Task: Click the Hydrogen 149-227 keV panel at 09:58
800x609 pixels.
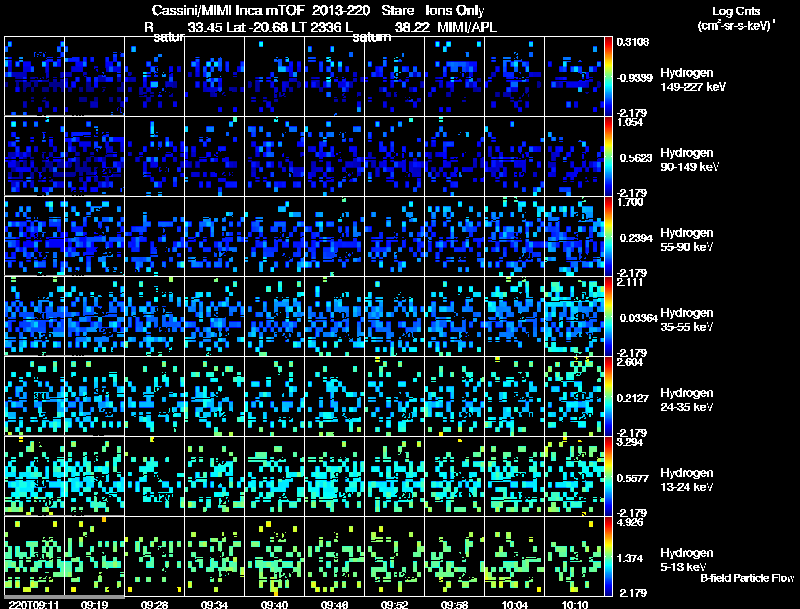Action: [x=455, y=76]
